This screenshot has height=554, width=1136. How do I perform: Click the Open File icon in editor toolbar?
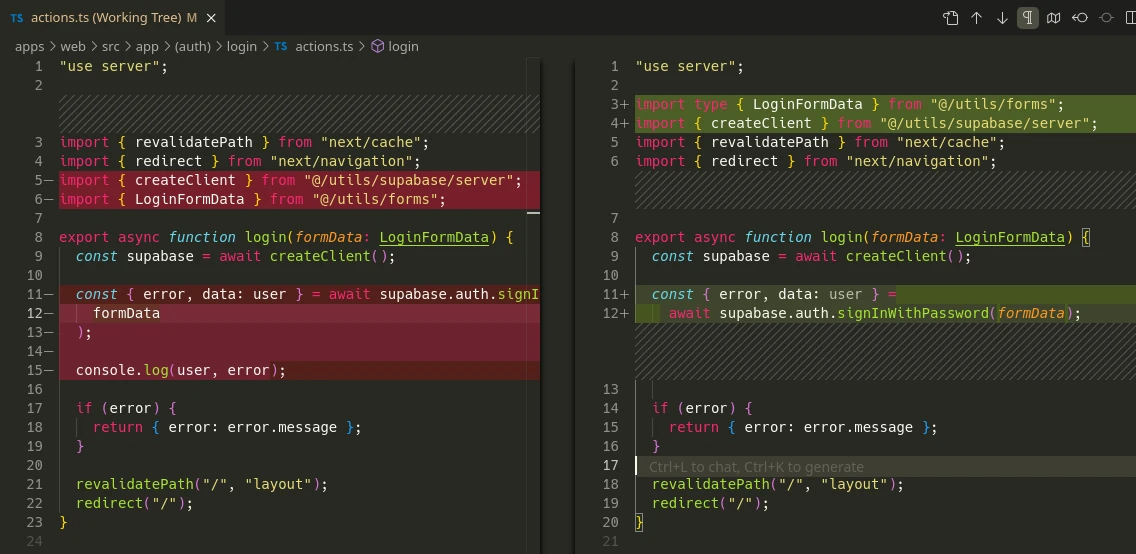point(951,18)
